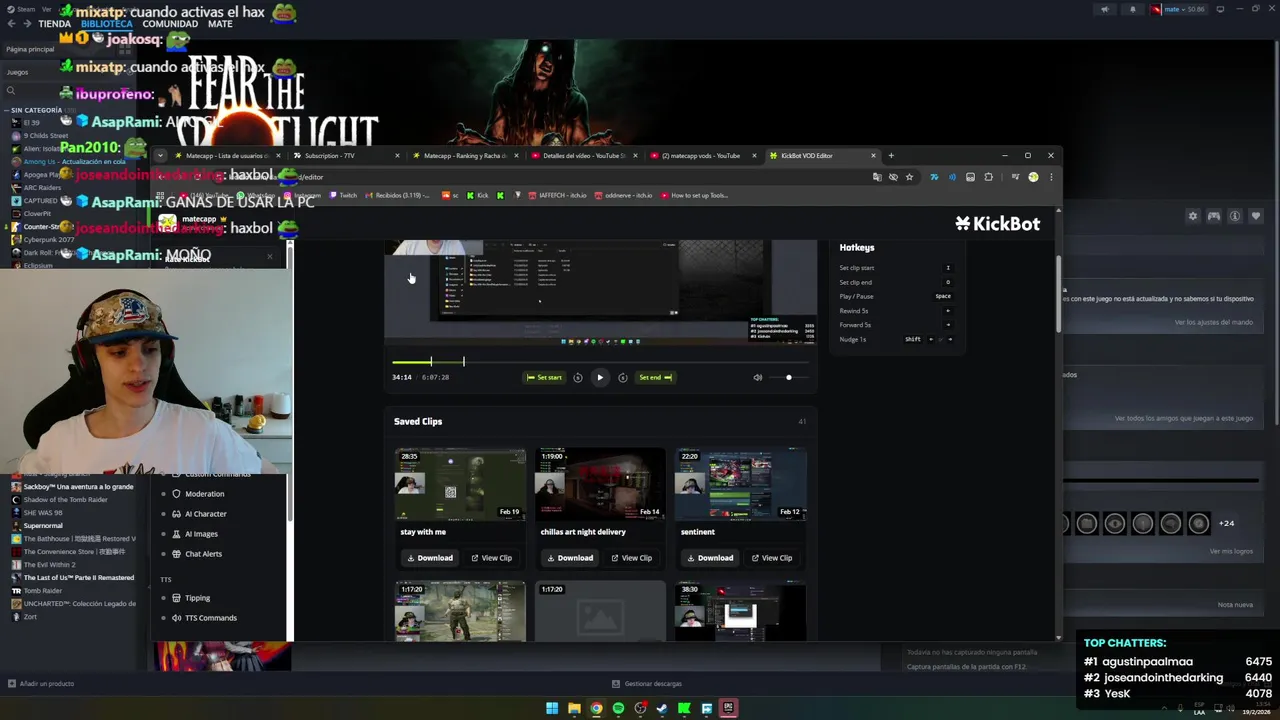Image resolution: width=1280 pixels, height=720 pixels.
Task: Adjust the volume slider knob
Action: point(789,377)
